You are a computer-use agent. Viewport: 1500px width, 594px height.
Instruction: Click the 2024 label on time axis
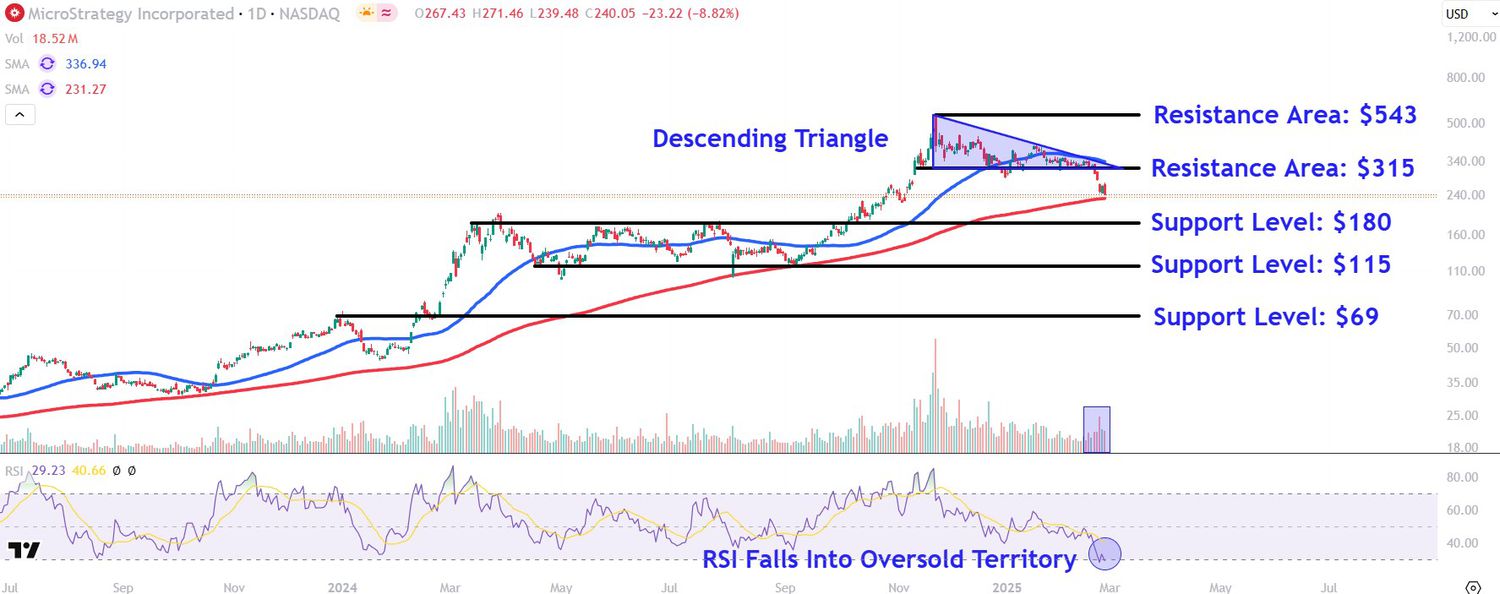[x=342, y=588]
